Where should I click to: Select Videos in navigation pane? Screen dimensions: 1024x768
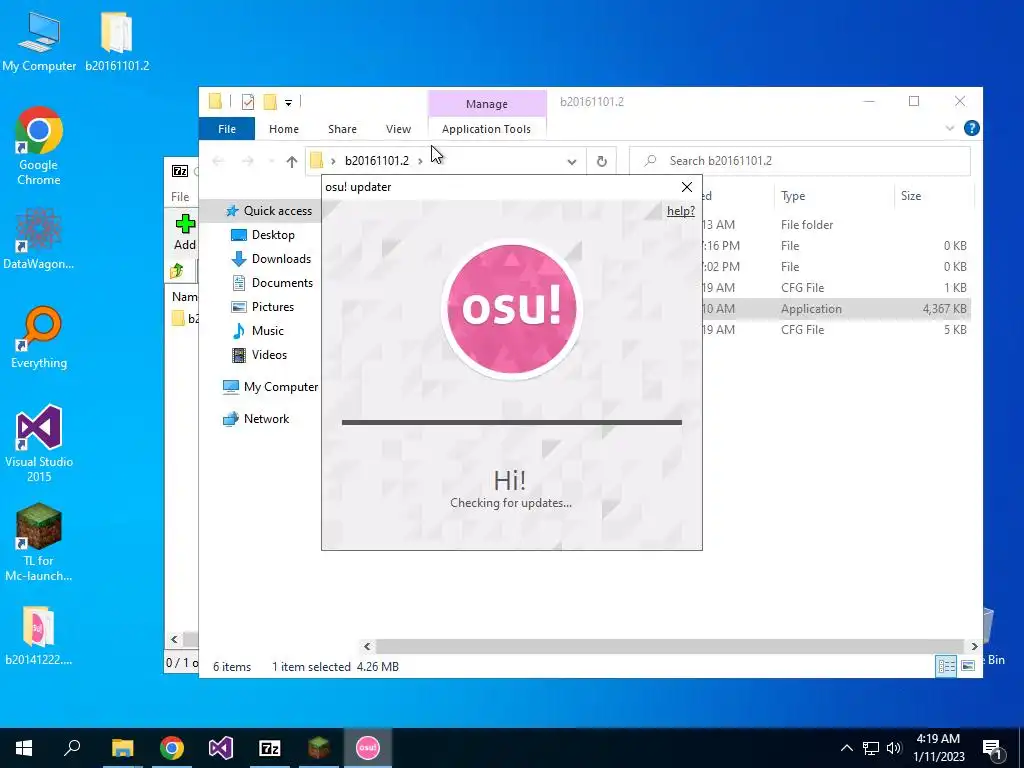coord(269,355)
